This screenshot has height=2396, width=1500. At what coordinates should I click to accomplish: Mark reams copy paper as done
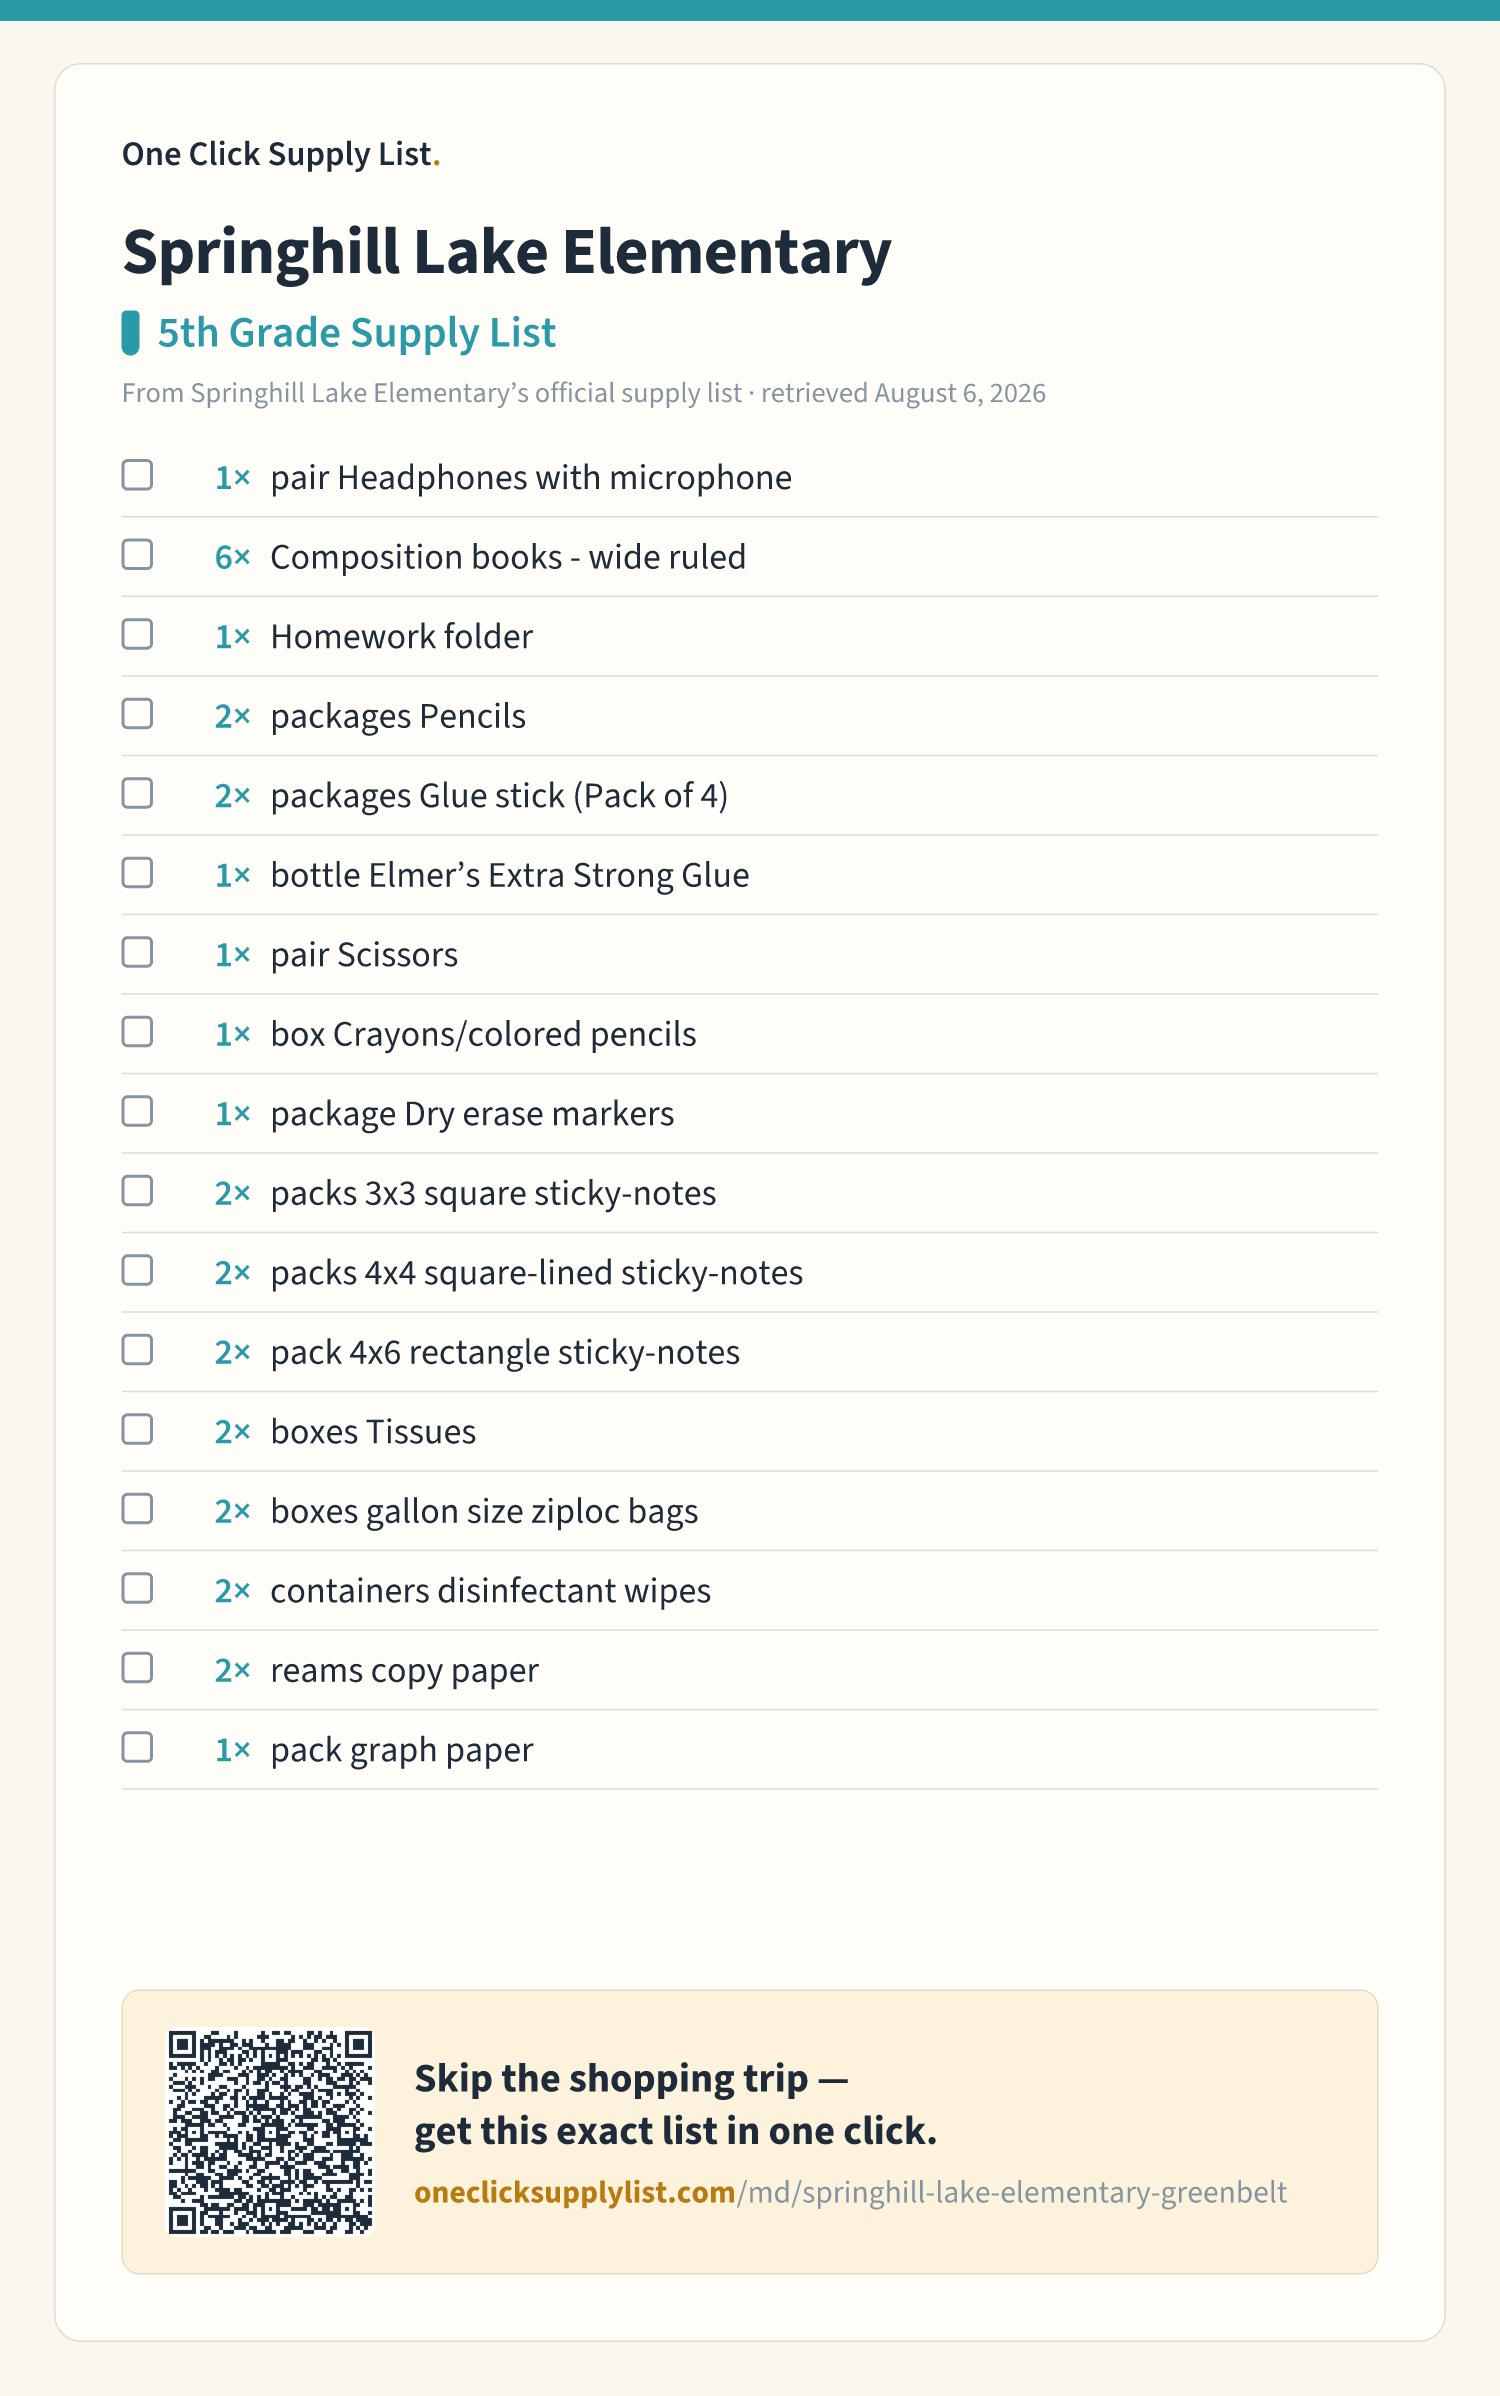137,1668
